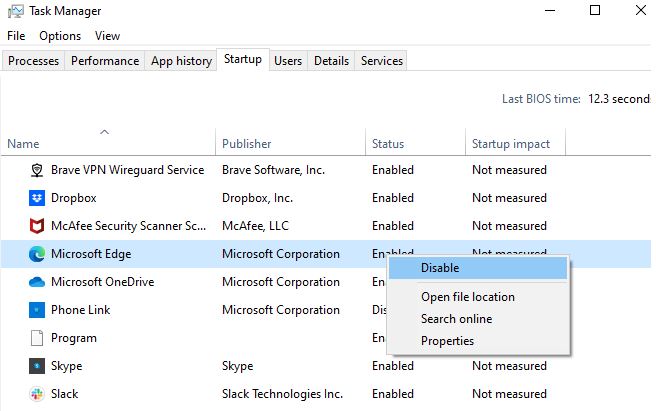Image resolution: width=656 pixels, height=411 pixels.
Task: Click Microsoft Corporation in the OneDrive row
Action: pos(281,282)
